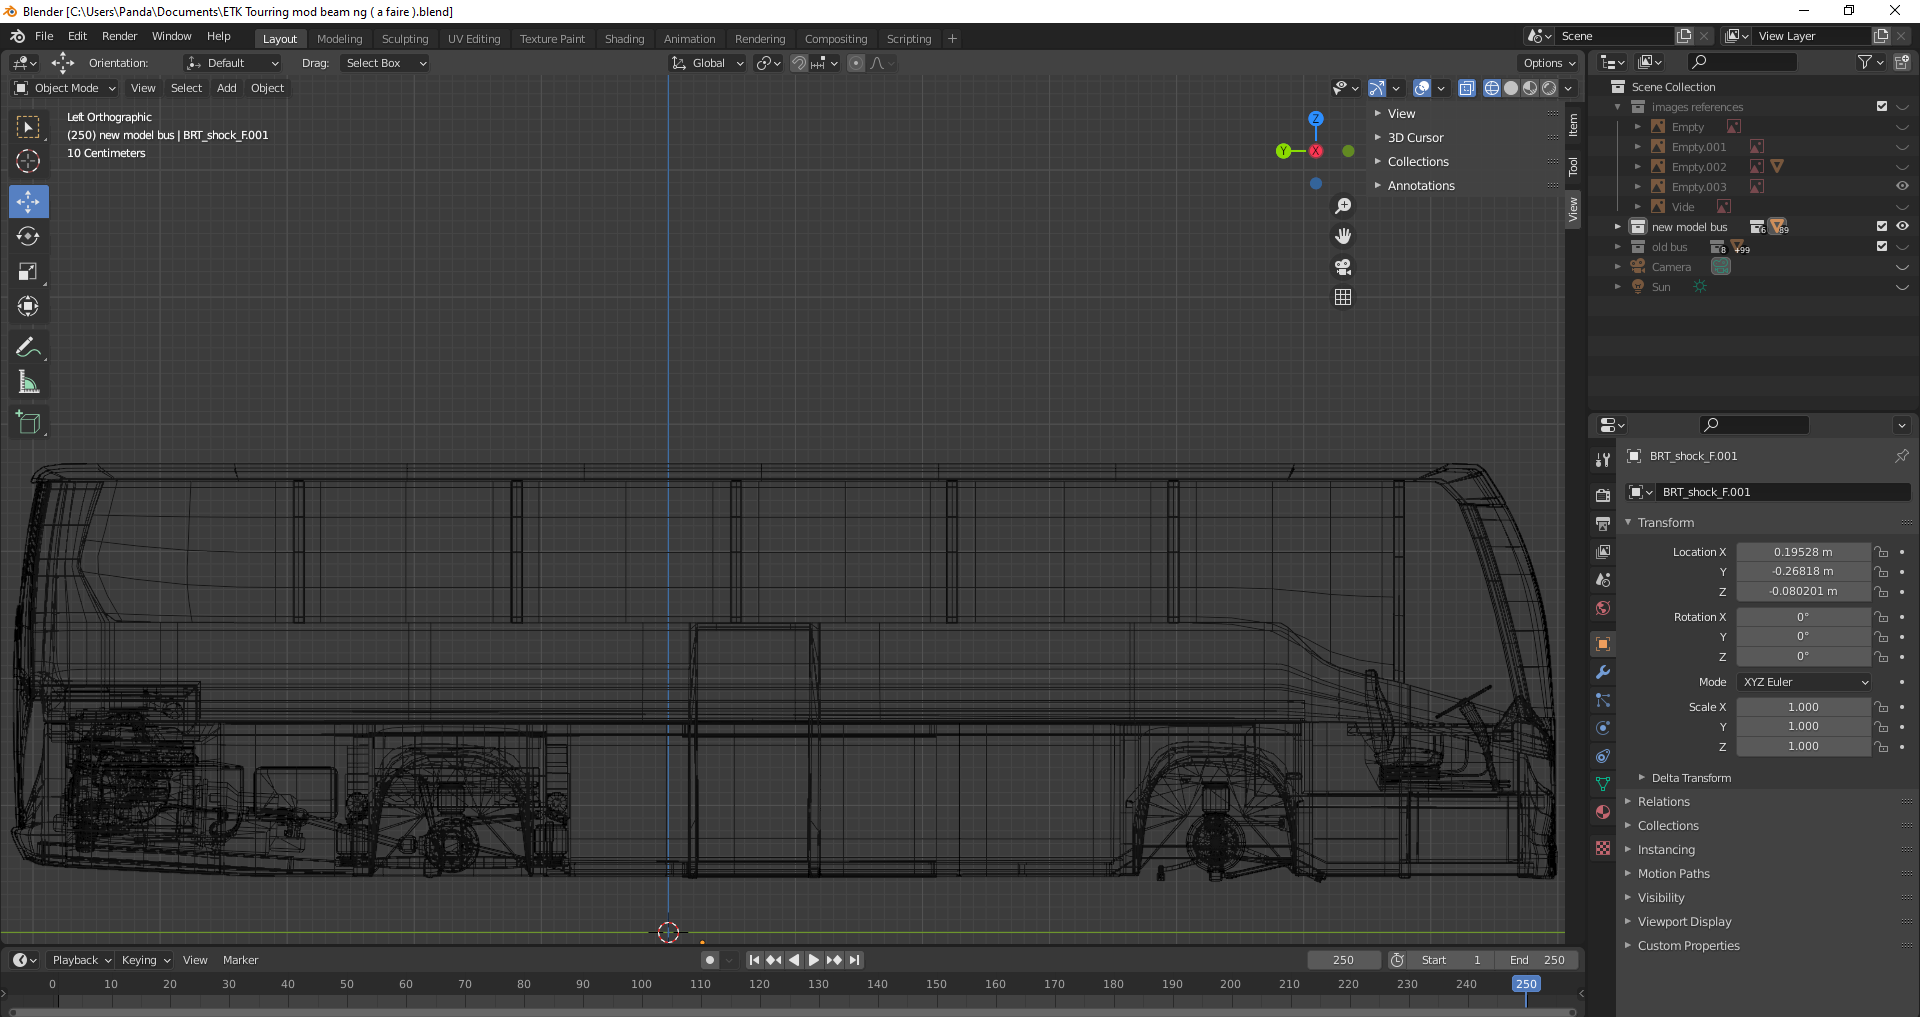Select the Move tool in toolbar

click(28, 202)
